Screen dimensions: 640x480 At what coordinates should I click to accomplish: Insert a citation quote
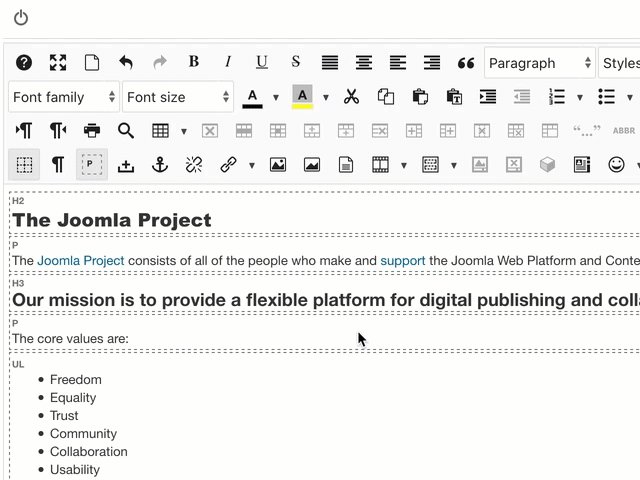point(587,131)
